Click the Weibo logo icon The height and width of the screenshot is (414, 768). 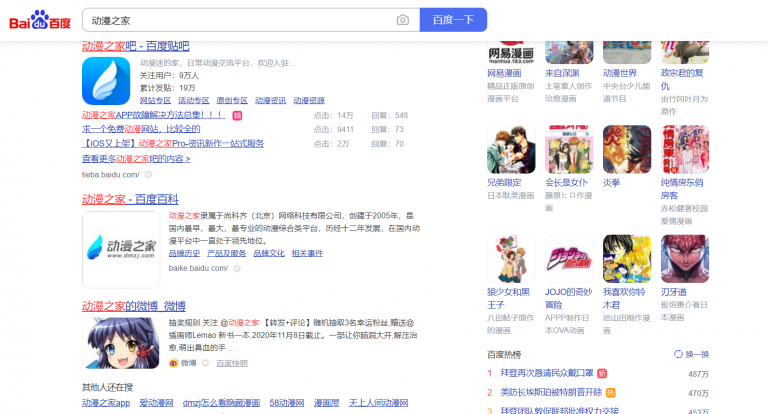coord(173,363)
